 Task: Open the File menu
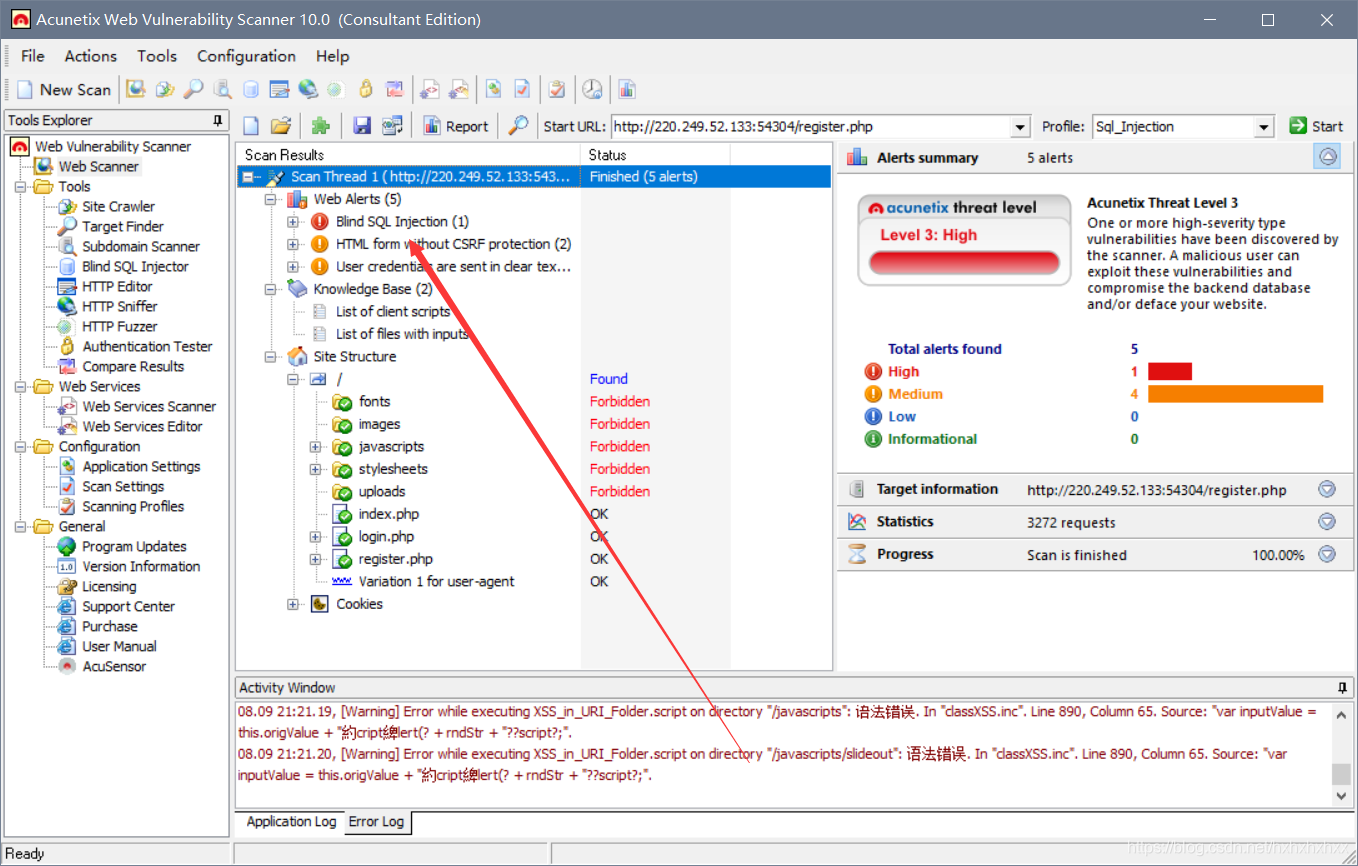(32, 56)
